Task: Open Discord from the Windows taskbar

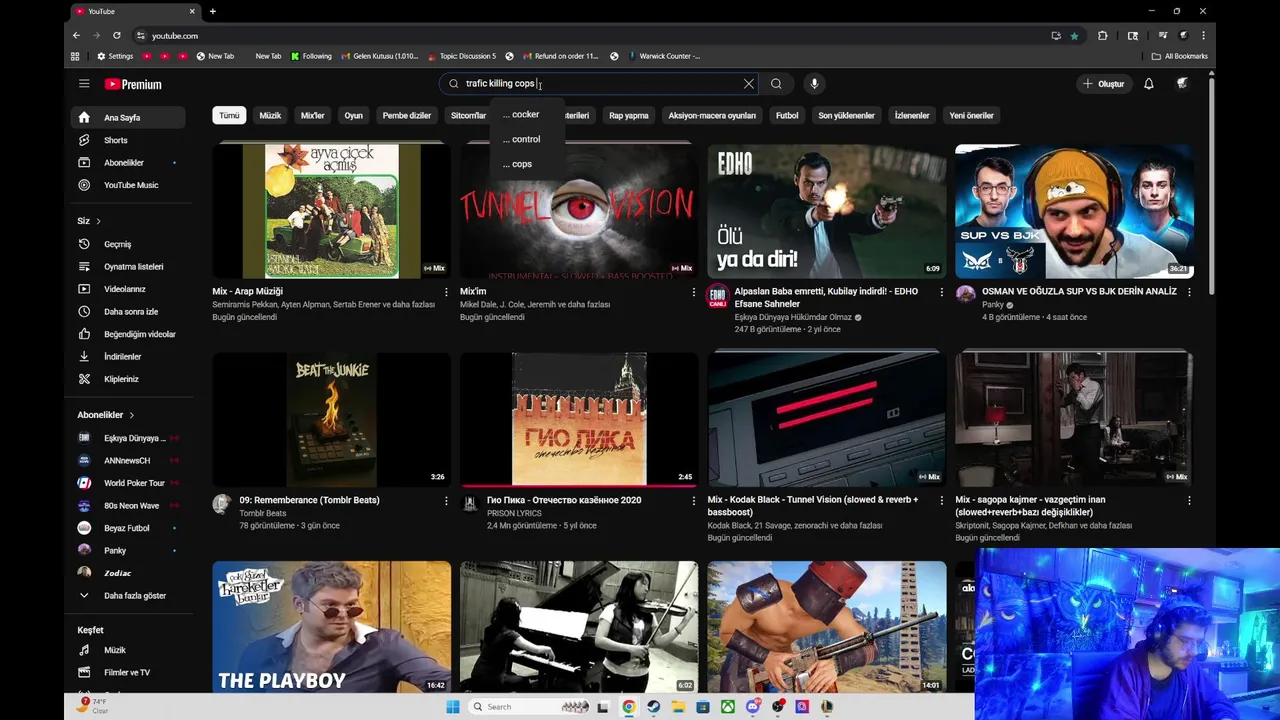Action: (753, 707)
